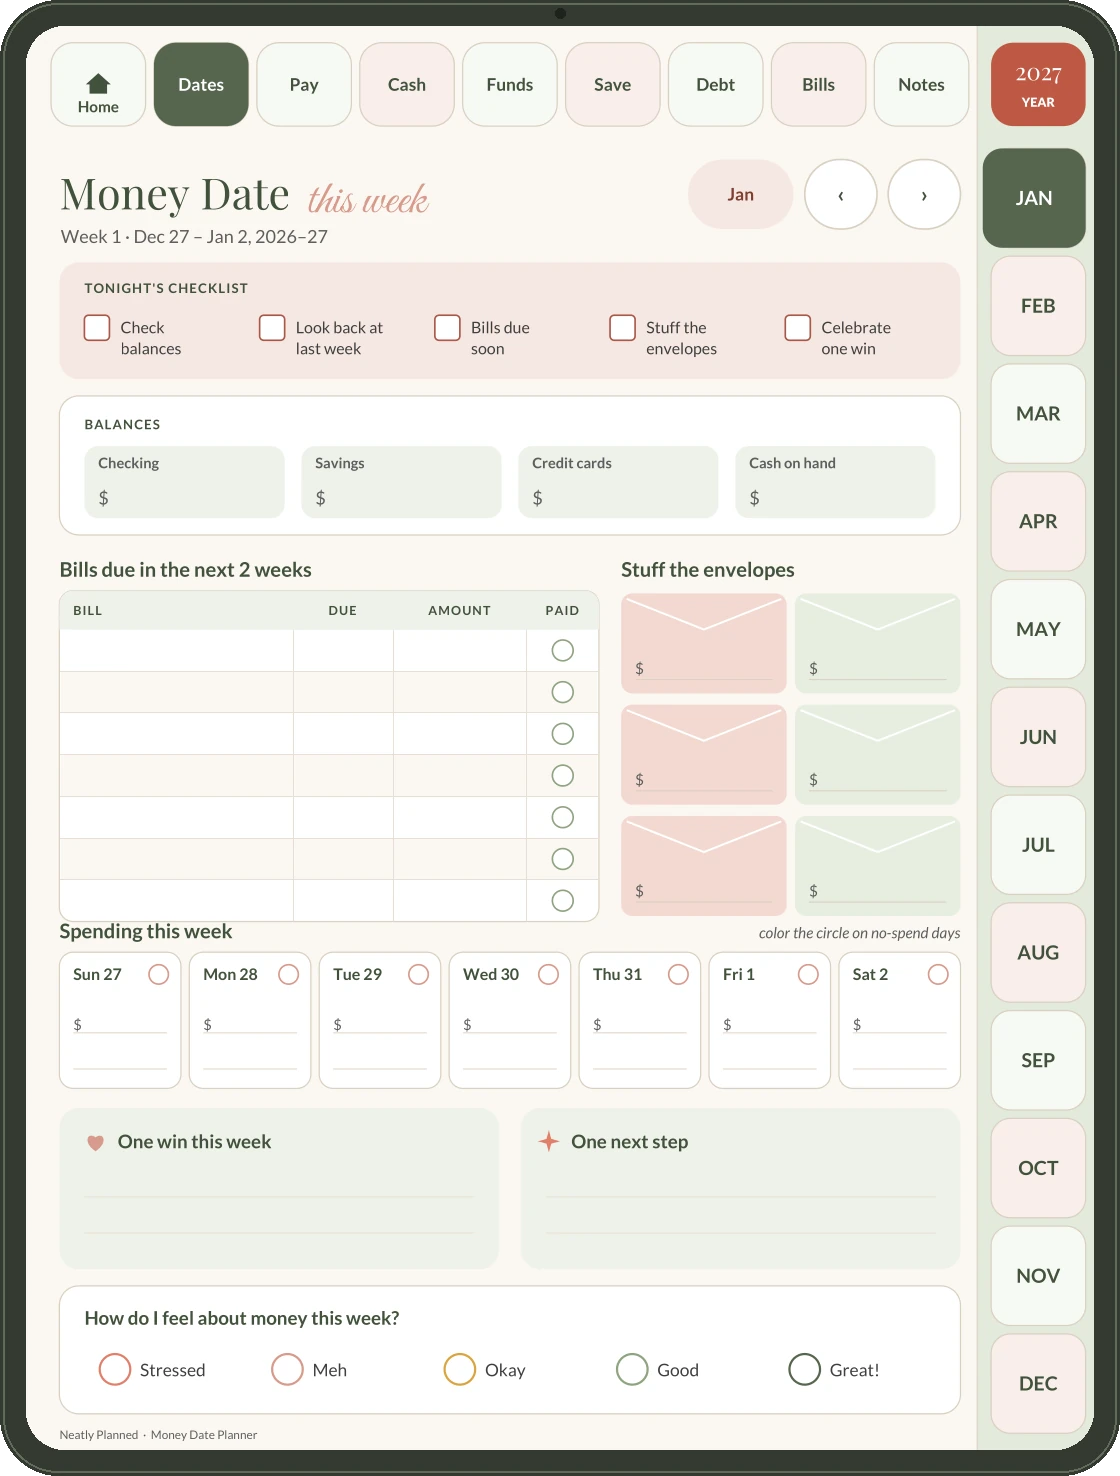Open the Bills tab
The height and width of the screenshot is (1476, 1120).
819,84
